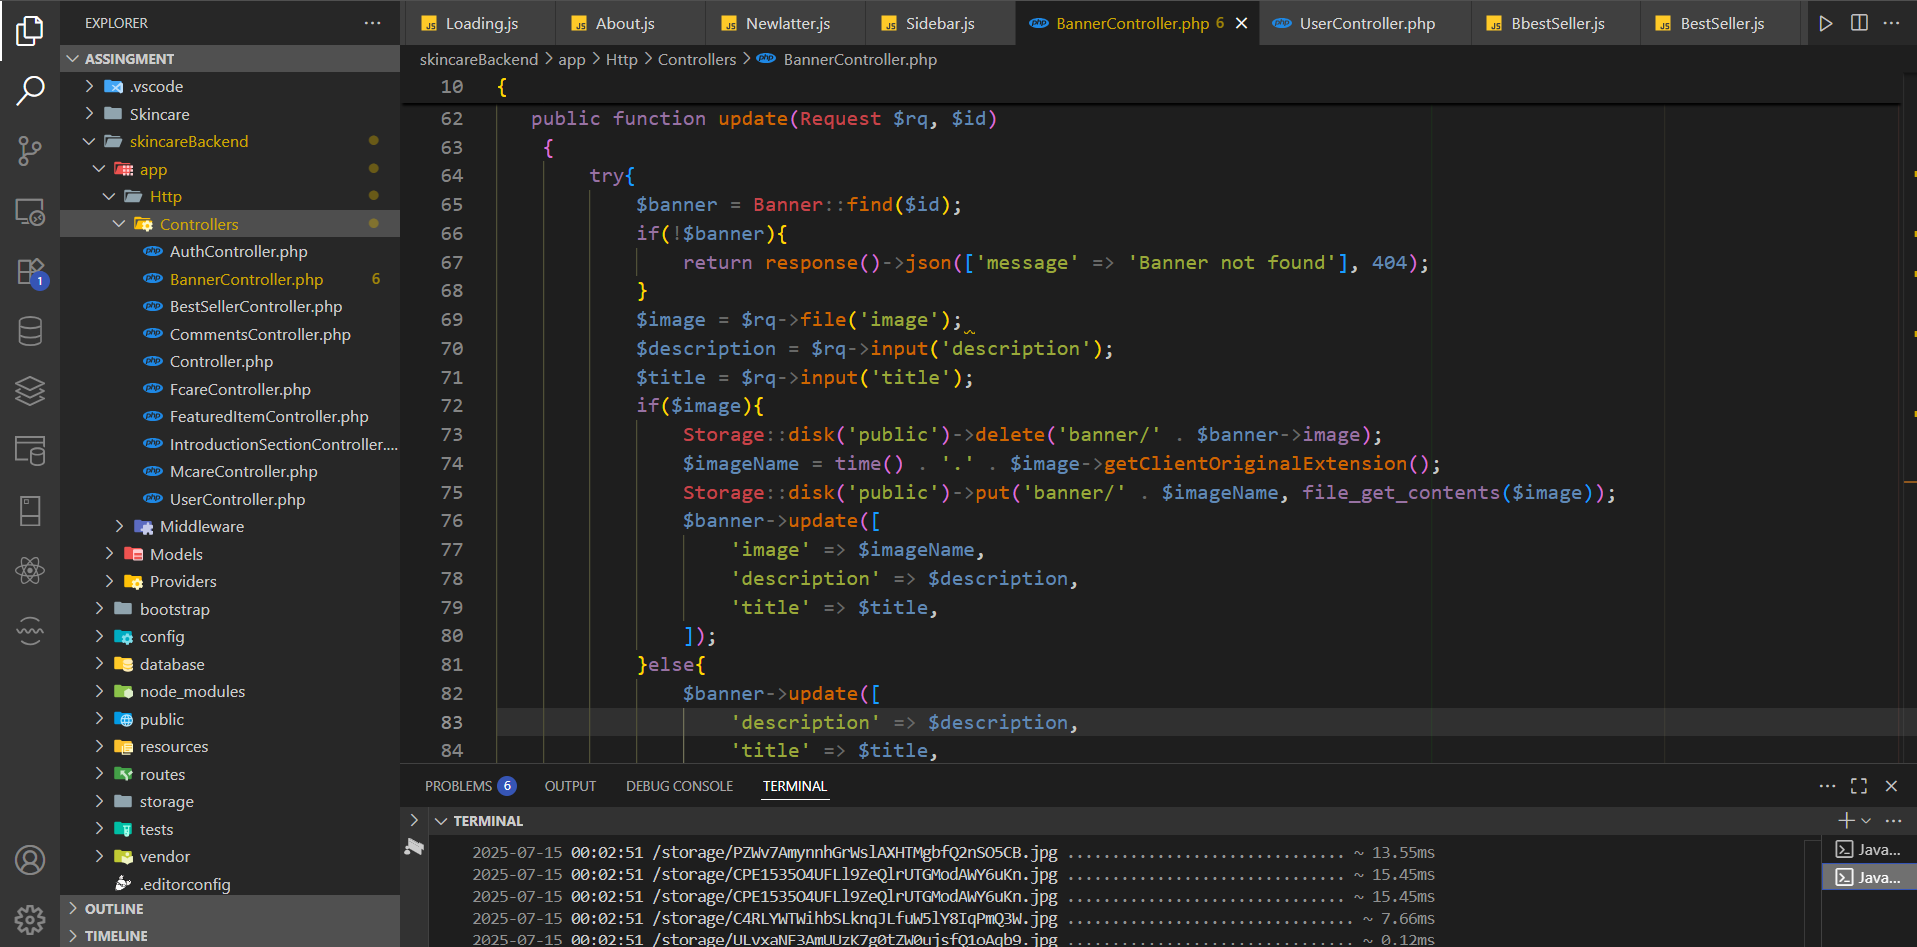Viewport: 1917px width, 947px height.
Task: Close the BannerController.php tab
Action: (x=1241, y=23)
